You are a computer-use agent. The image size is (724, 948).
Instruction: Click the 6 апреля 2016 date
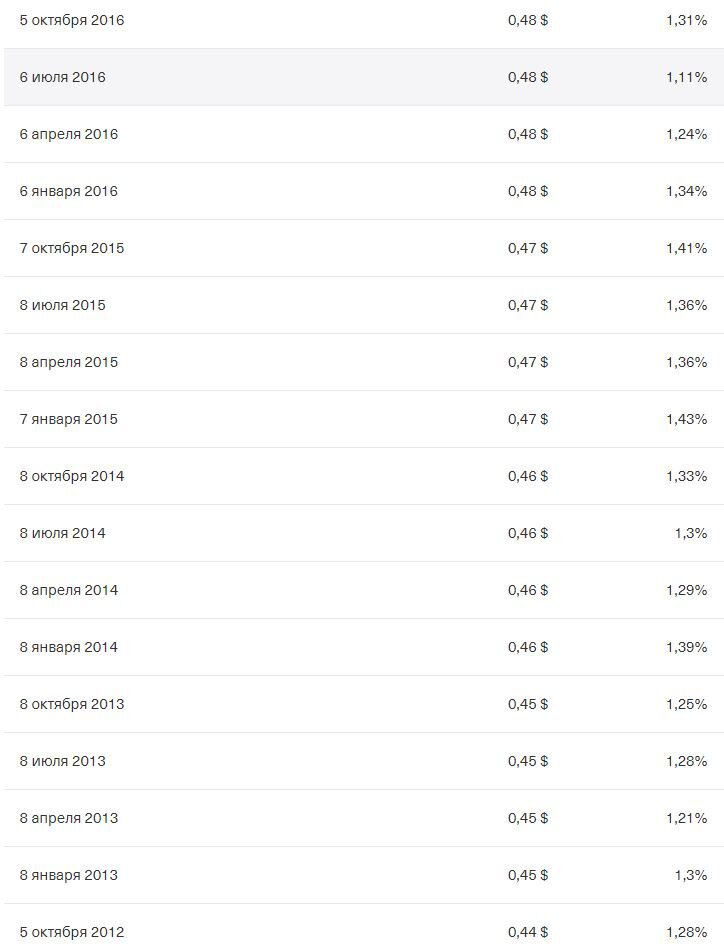[x=68, y=134]
